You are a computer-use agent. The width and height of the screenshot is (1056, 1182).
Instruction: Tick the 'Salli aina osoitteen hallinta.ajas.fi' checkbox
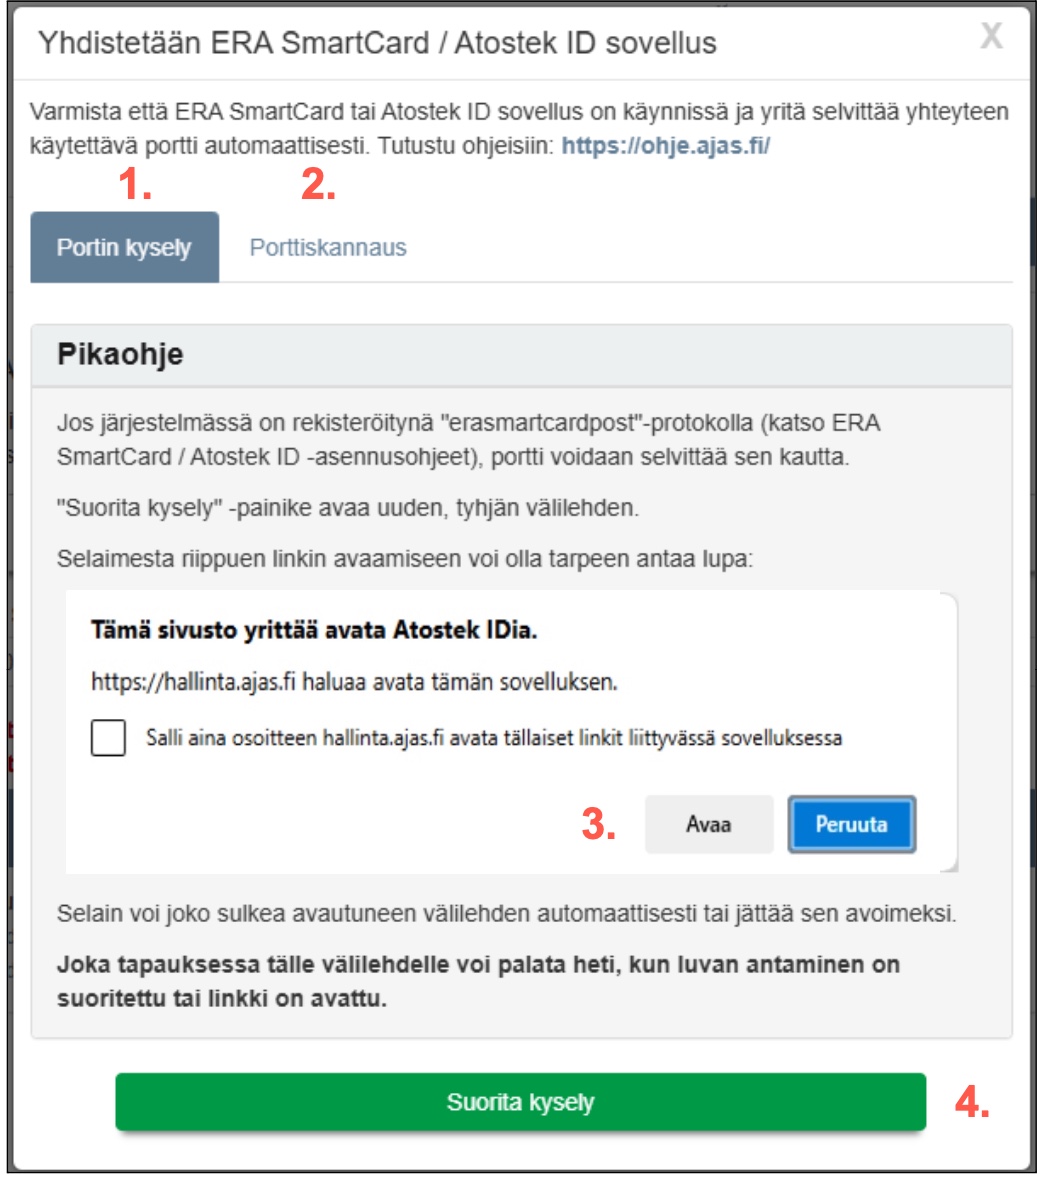pos(108,739)
